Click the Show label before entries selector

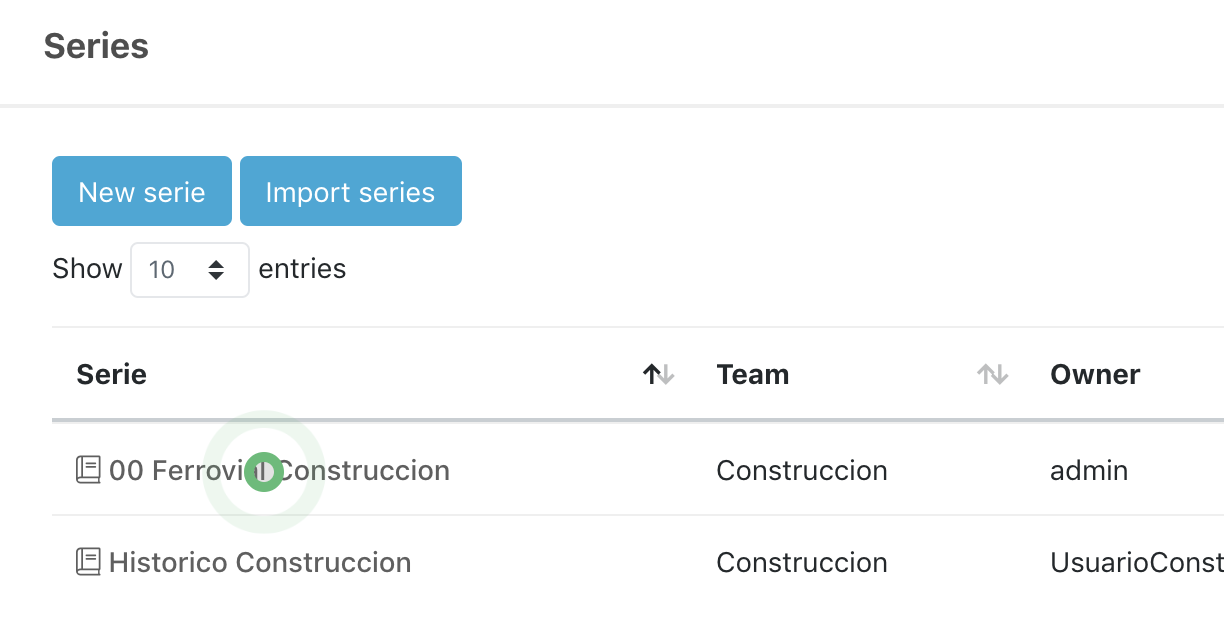87,269
